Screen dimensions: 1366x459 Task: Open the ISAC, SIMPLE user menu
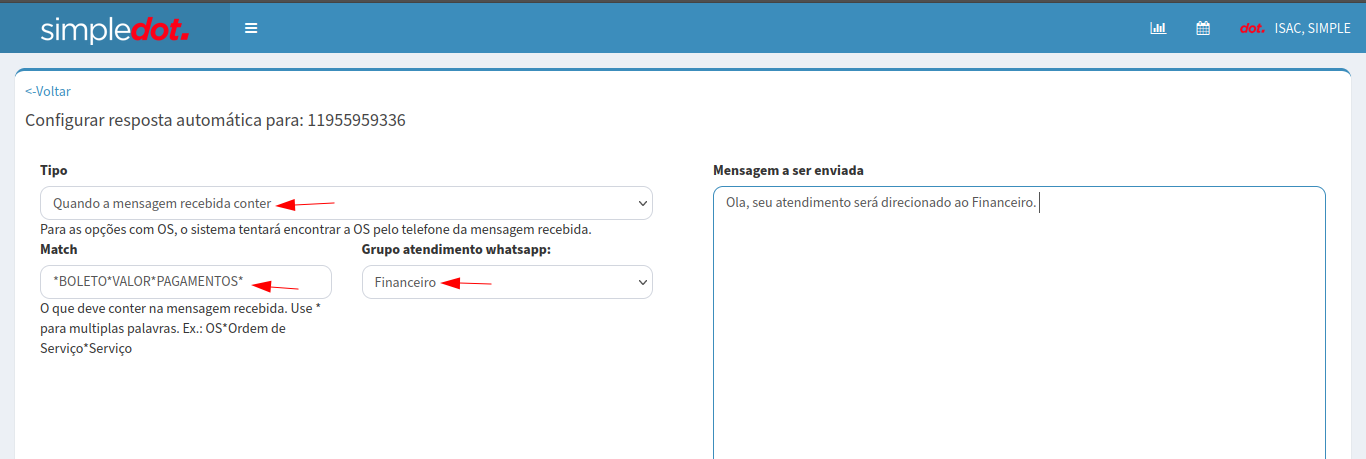coord(1312,28)
